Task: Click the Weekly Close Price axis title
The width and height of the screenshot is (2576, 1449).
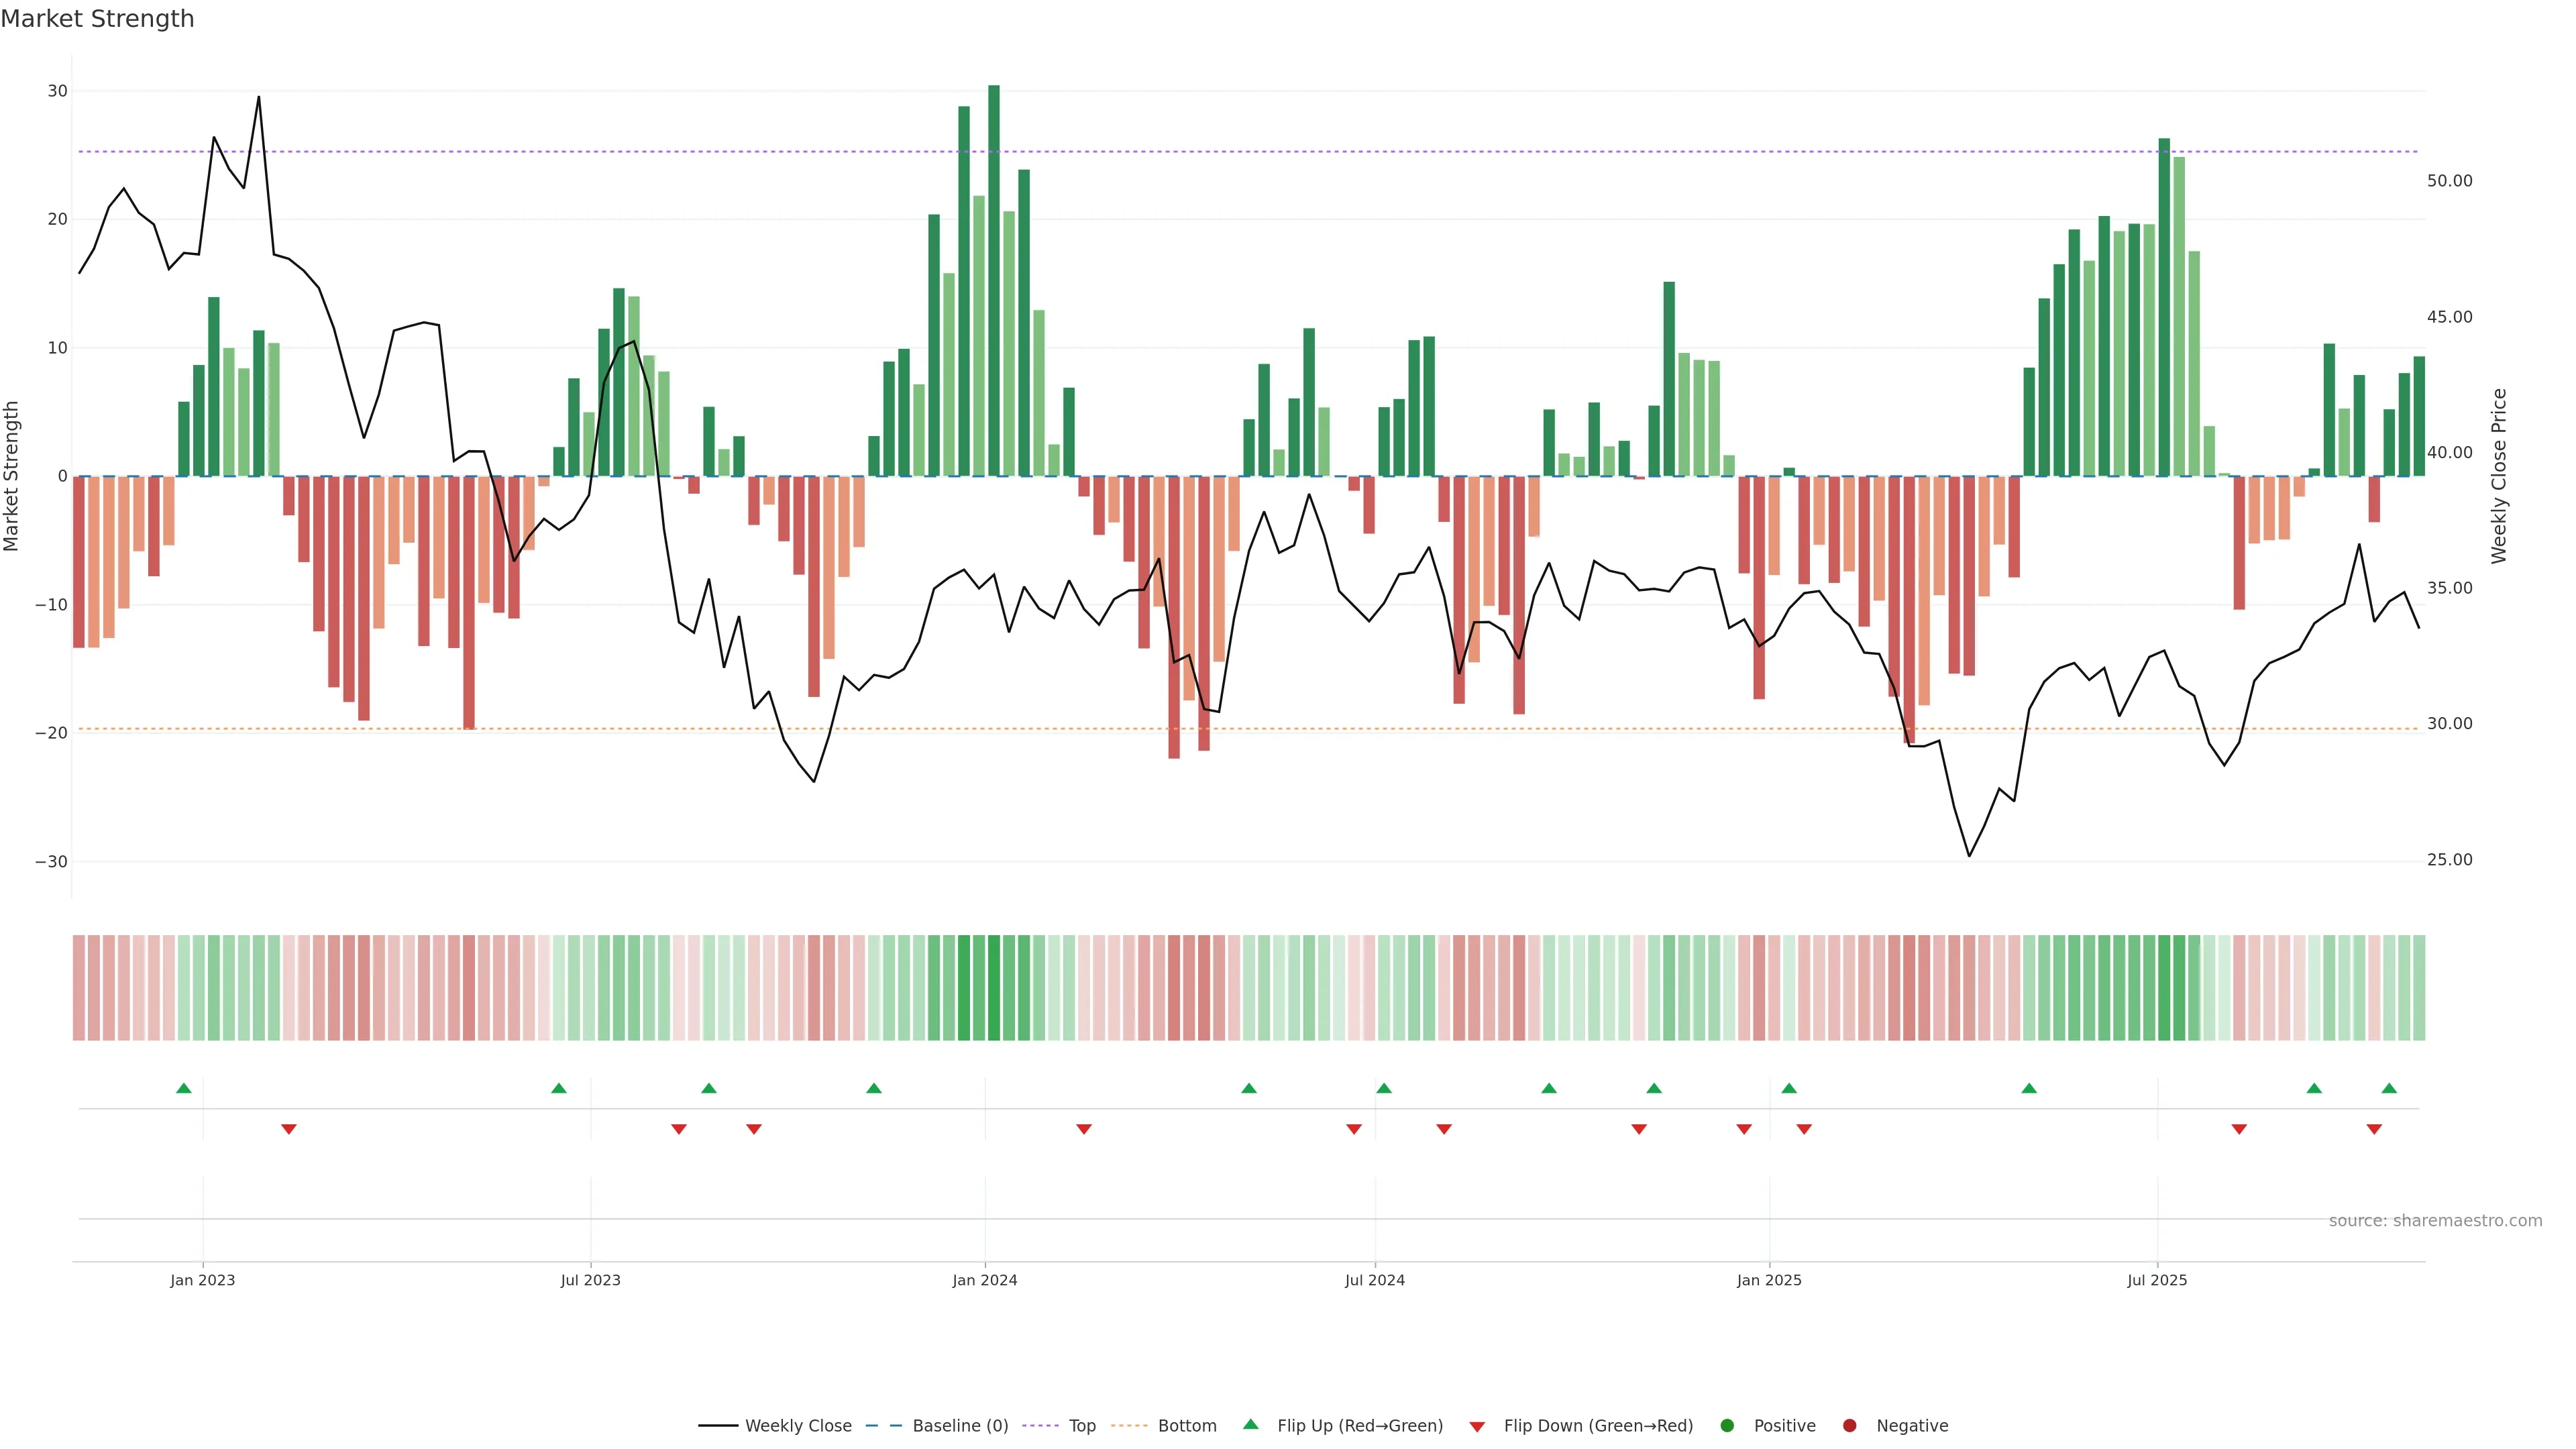Action: tap(2499, 476)
